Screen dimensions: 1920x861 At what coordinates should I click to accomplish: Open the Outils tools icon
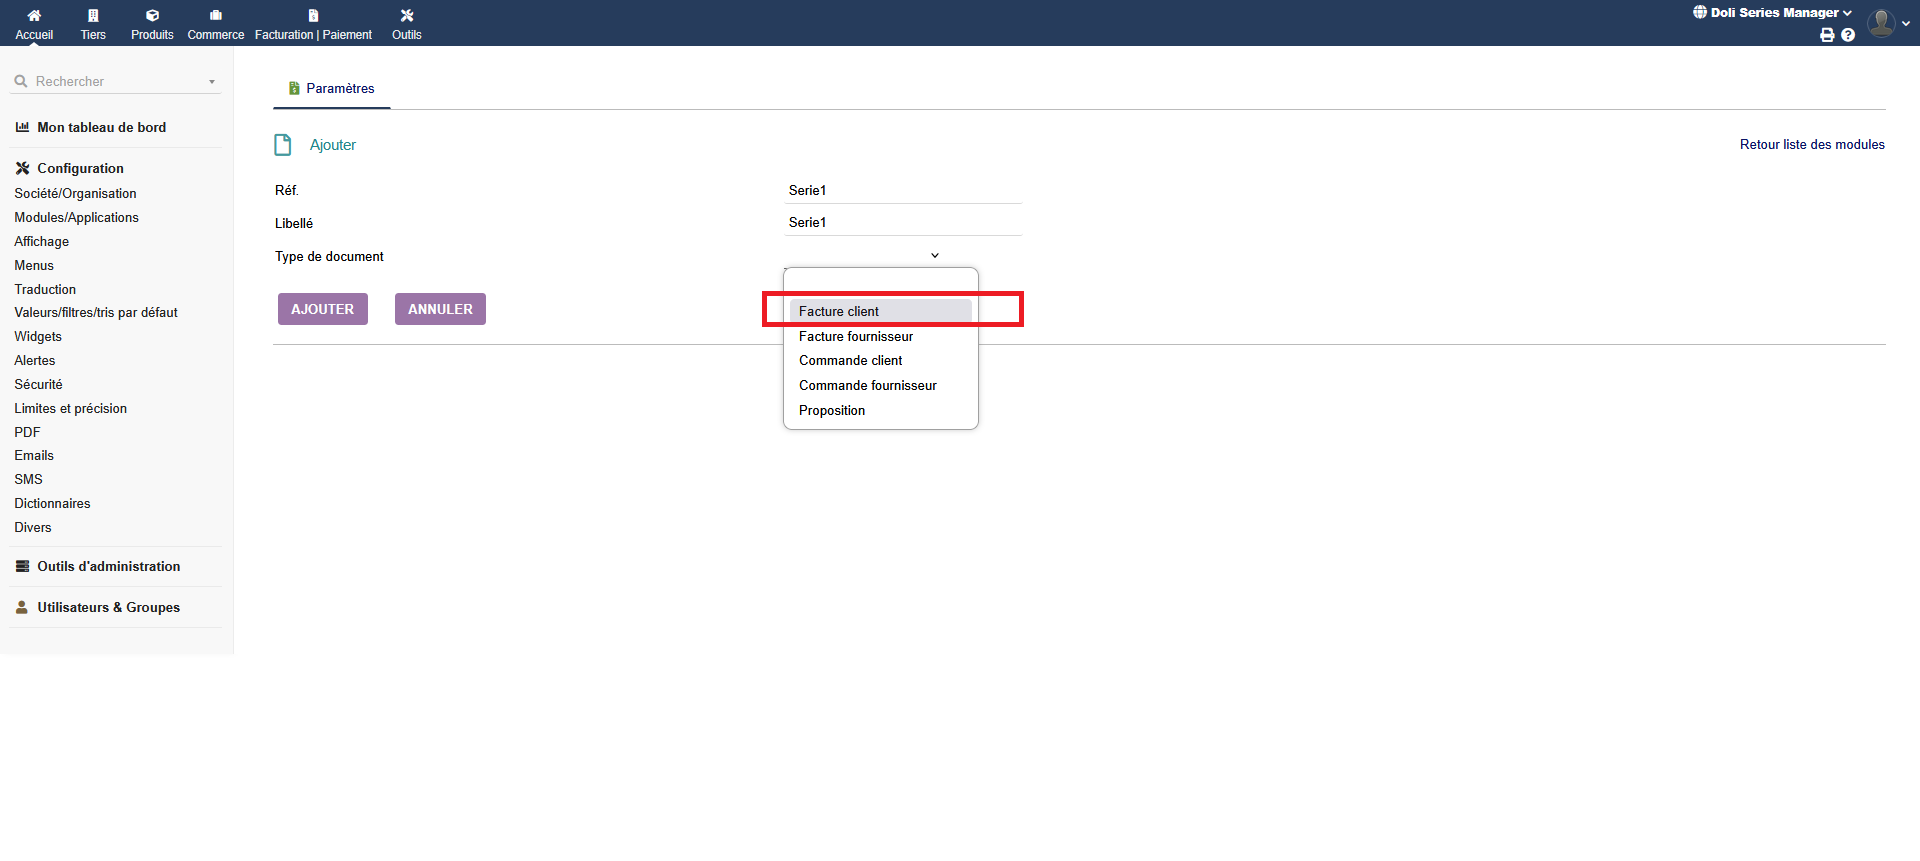pos(406,16)
